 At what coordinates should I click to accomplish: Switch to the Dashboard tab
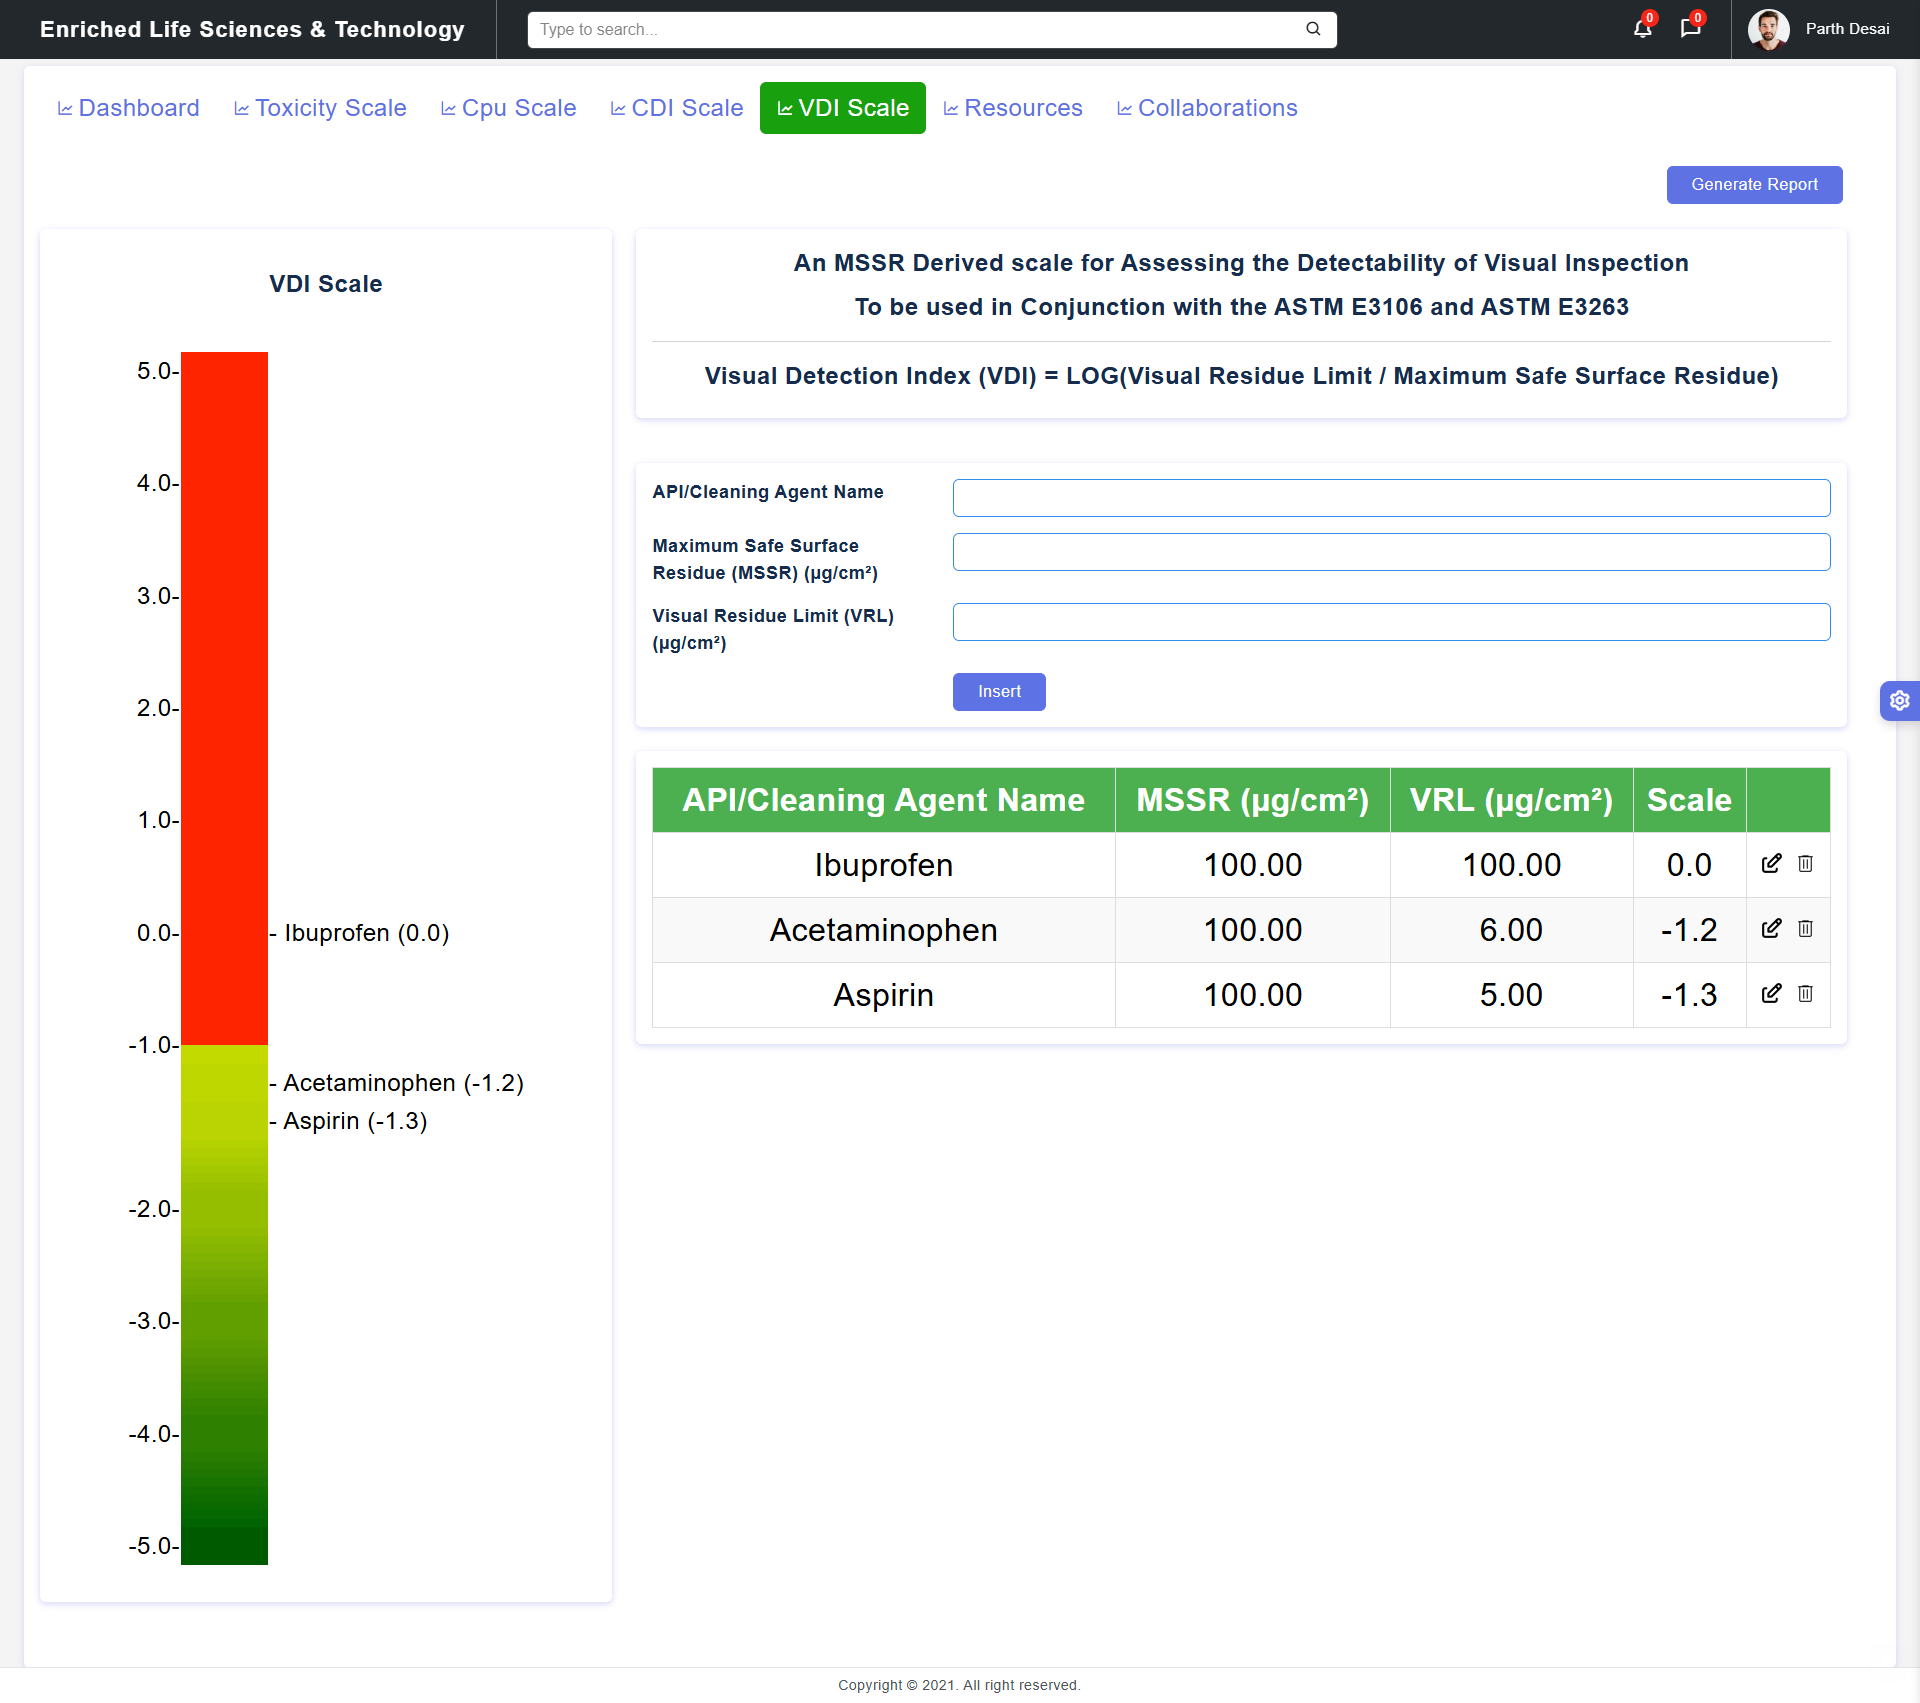click(128, 108)
